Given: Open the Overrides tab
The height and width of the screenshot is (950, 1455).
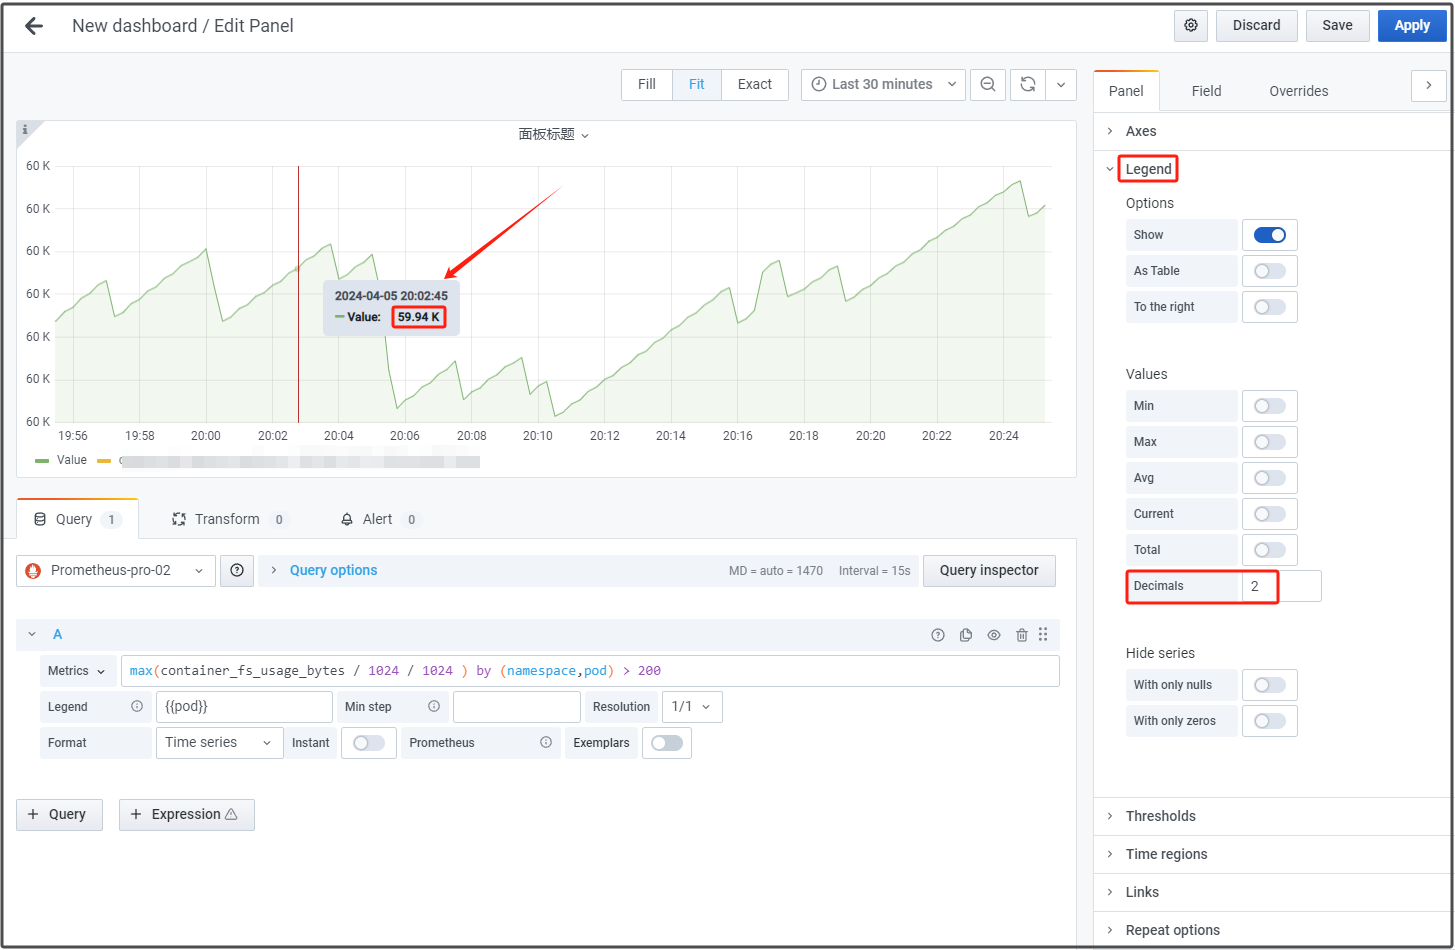Looking at the screenshot, I should coord(1298,91).
